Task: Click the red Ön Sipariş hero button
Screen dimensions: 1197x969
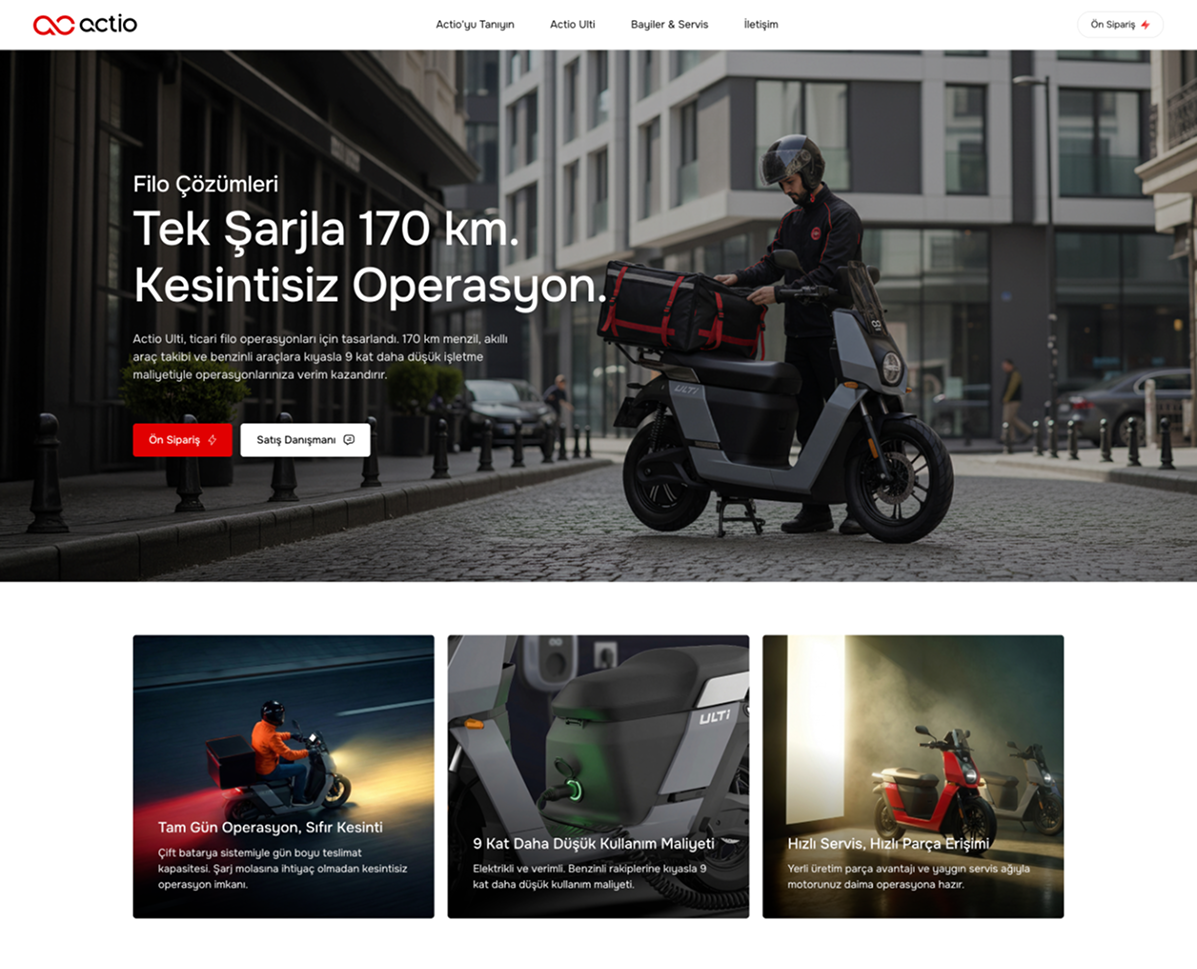Action: (182, 440)
